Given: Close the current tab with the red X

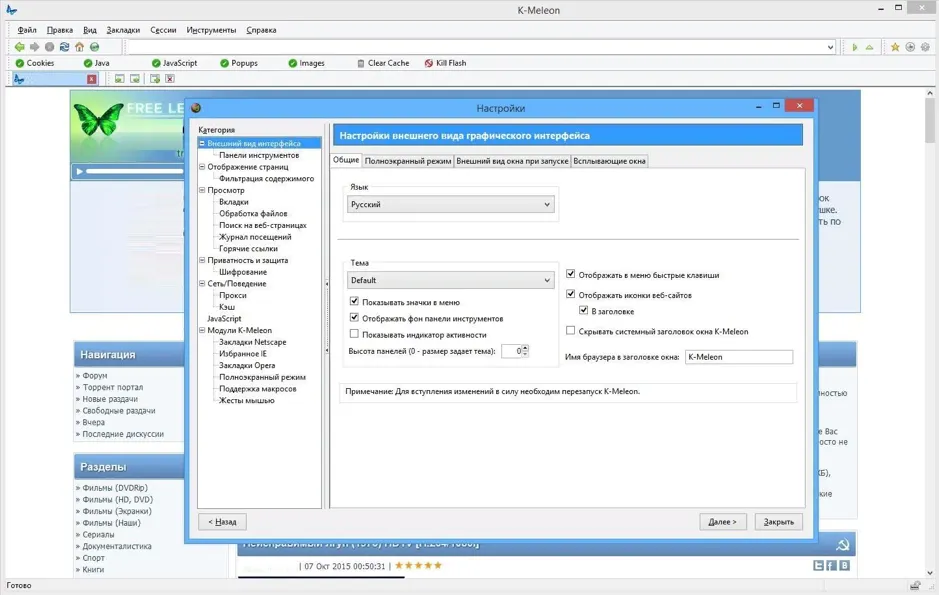Looking at the screenshot, I should 92,79.
